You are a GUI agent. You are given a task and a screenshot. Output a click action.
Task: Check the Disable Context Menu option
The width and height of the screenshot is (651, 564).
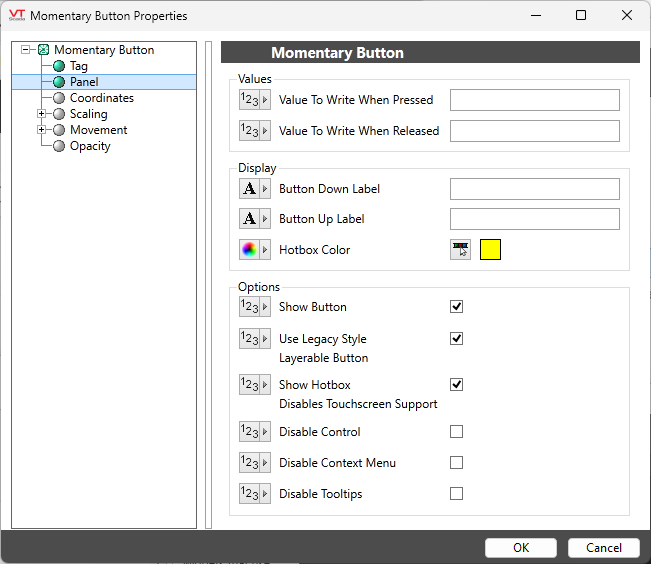[456, 463]
